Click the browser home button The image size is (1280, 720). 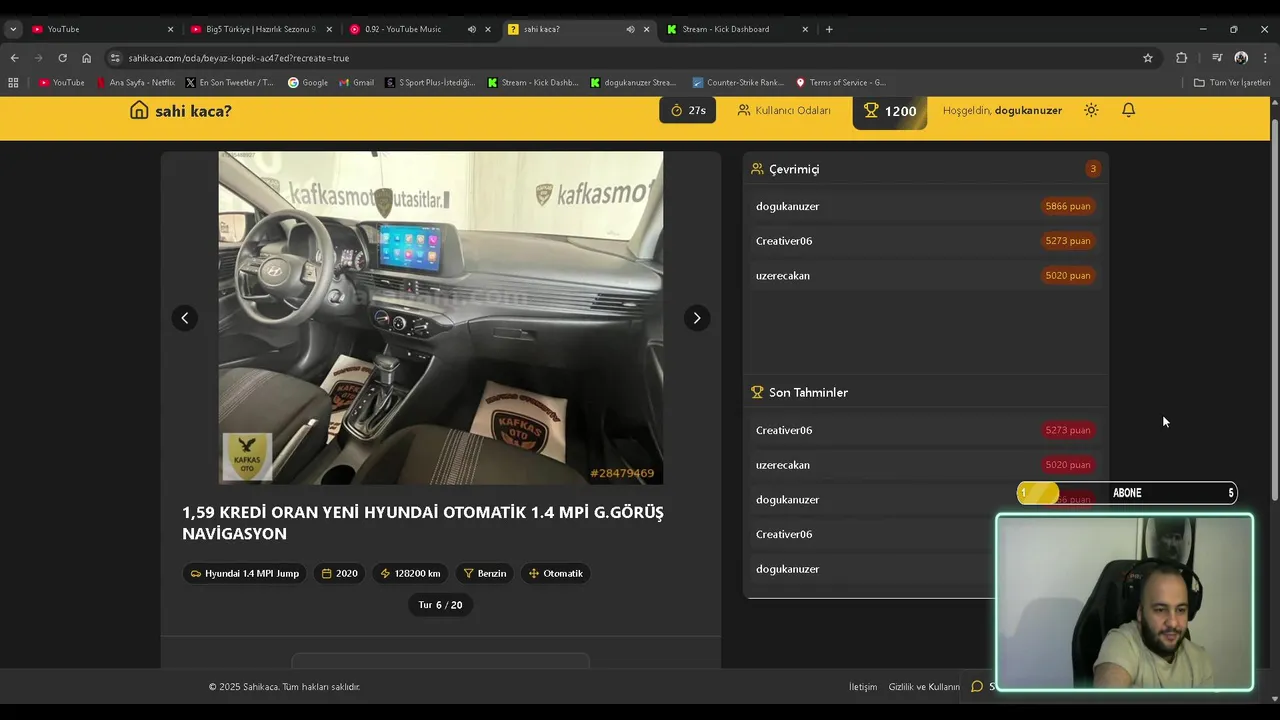86,58
